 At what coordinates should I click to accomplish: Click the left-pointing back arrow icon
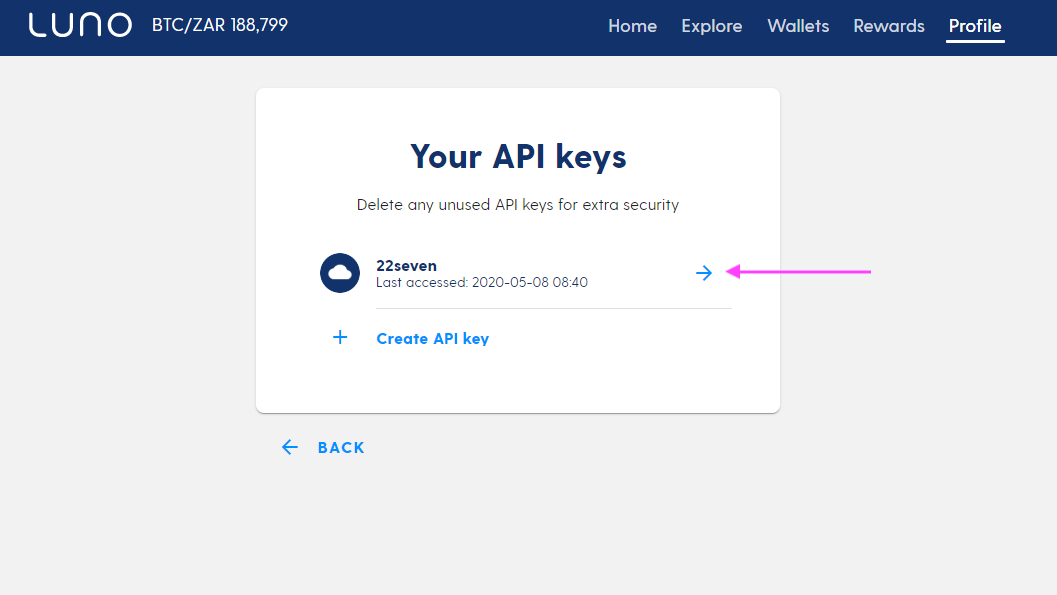pos(290,447)
